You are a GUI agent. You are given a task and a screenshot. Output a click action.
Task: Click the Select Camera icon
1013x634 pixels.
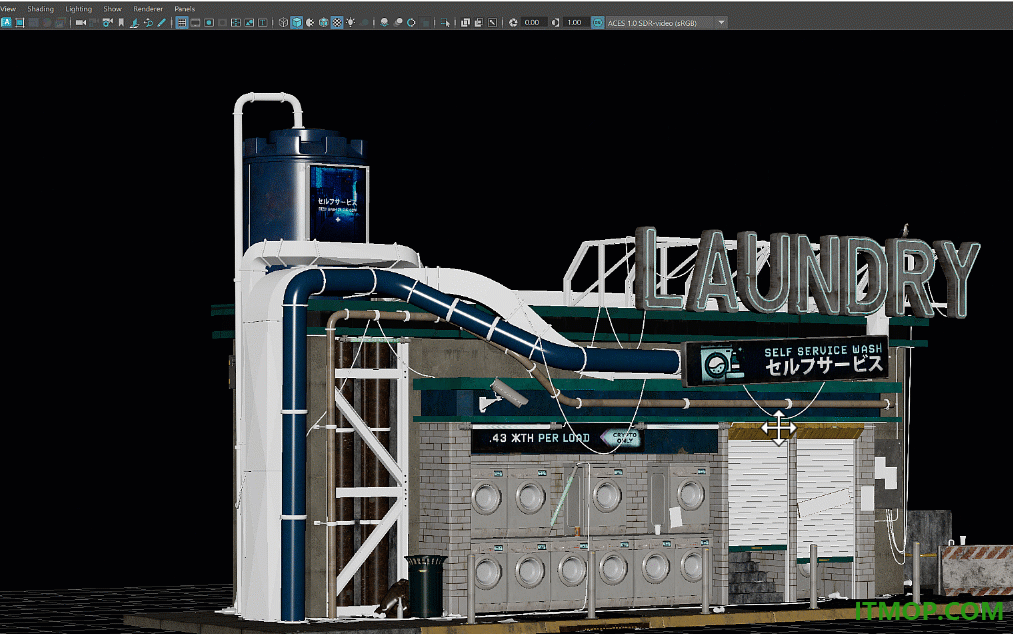(81, 23)
